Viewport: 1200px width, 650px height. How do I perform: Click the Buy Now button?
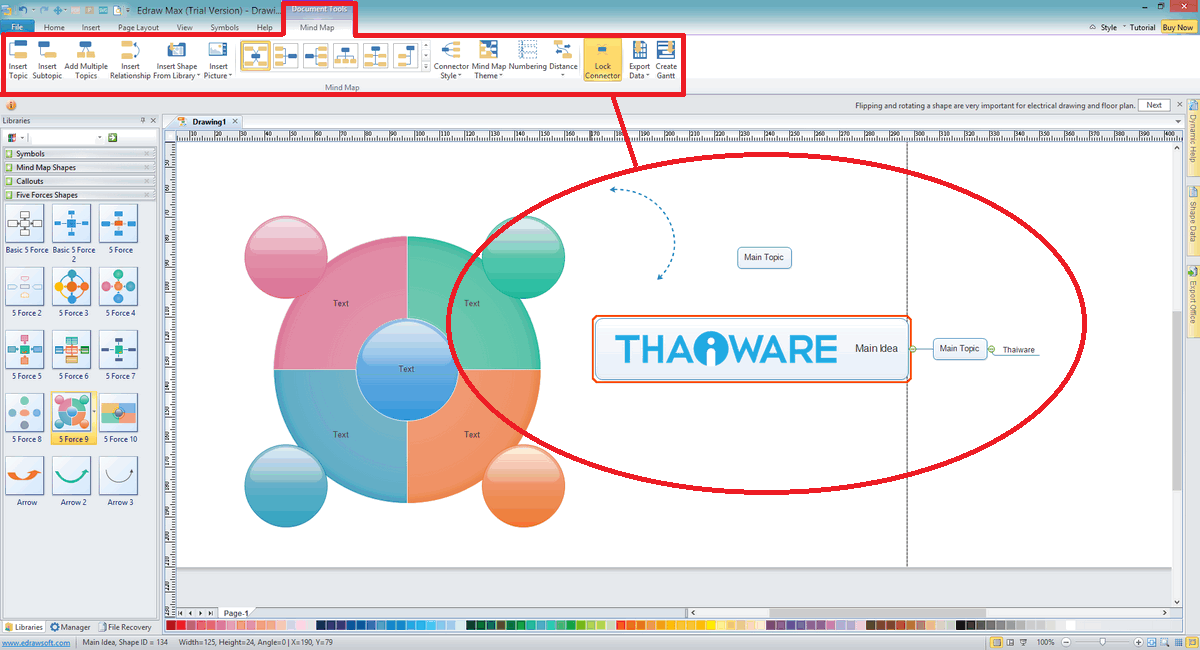point(1177,27)
